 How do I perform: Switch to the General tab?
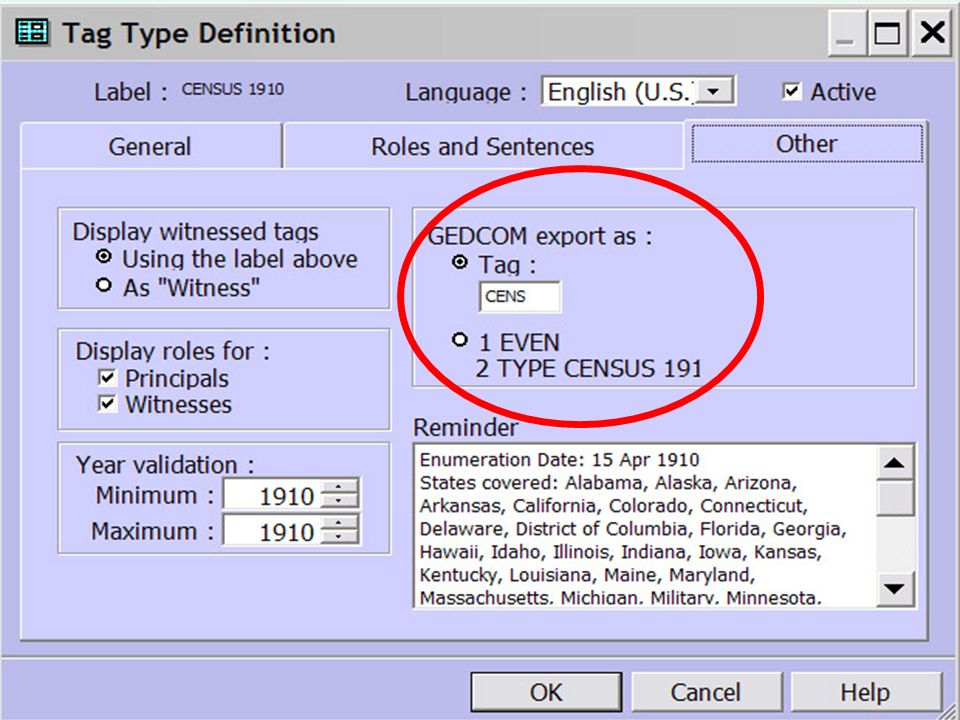pos(151,147)
